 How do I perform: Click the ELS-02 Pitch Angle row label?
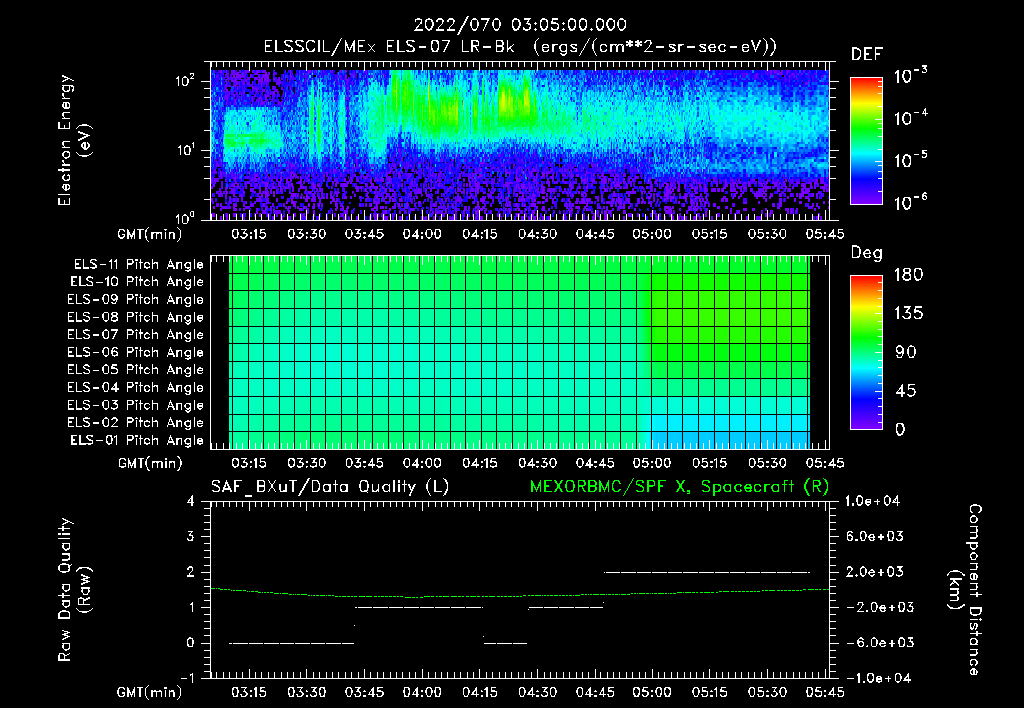pos(136,423)
